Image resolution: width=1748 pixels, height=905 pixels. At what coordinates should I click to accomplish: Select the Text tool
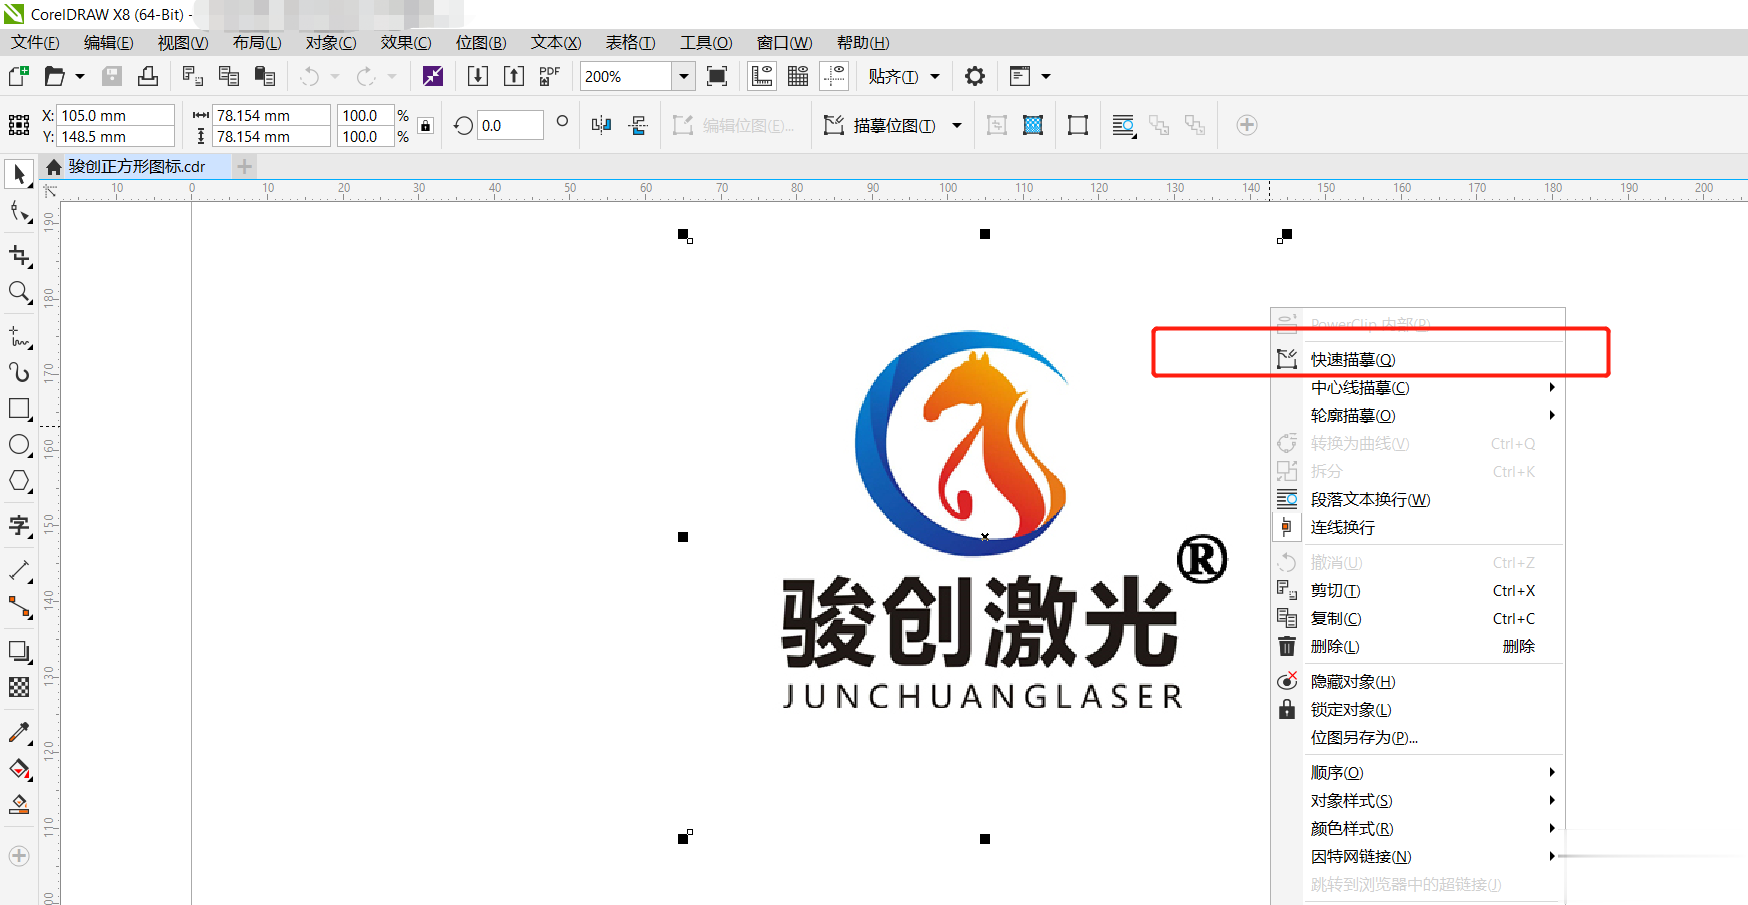[x=19, y=526]
